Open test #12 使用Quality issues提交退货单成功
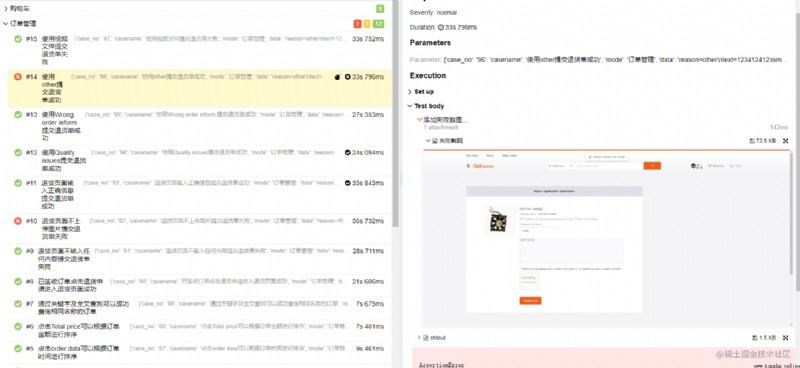 point(200,160)
